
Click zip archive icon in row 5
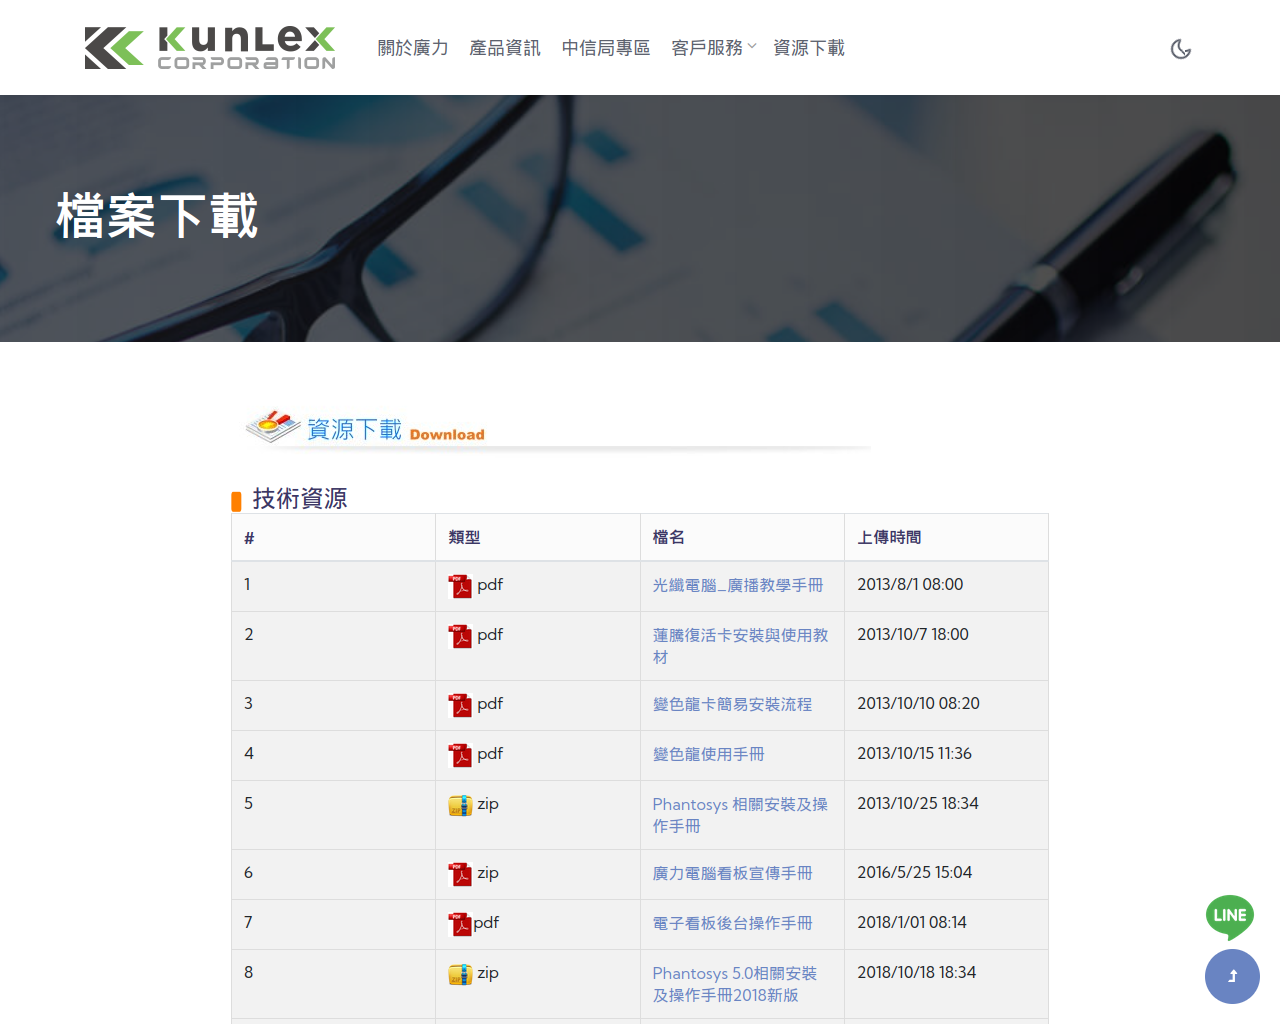click(x=460, y=805)
